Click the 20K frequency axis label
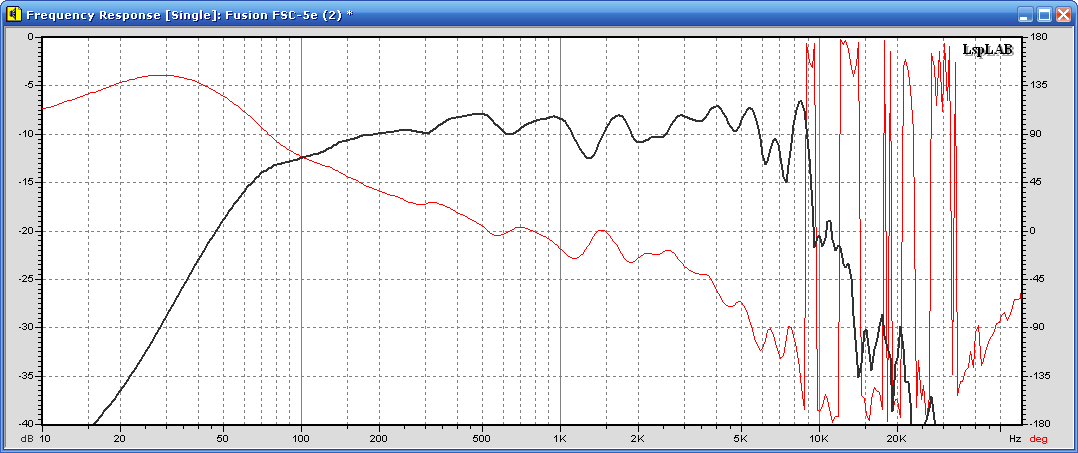This screenshot has height=453, width=1078. [897, 437]
